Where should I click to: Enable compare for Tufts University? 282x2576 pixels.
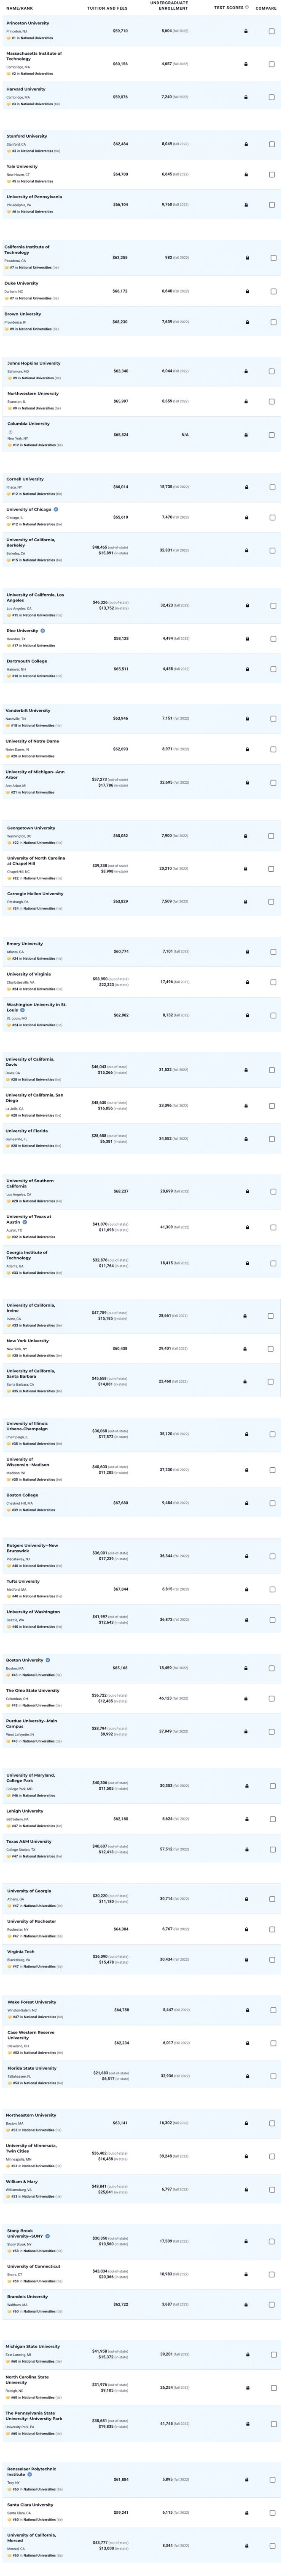click(272, 1589)
